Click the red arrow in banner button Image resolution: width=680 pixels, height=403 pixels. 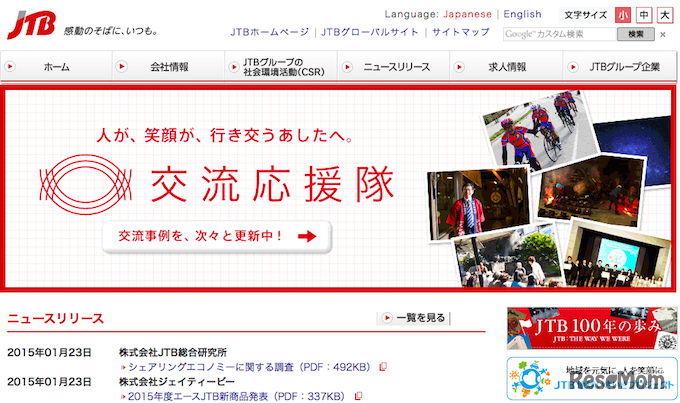click(x=307, y=236)
